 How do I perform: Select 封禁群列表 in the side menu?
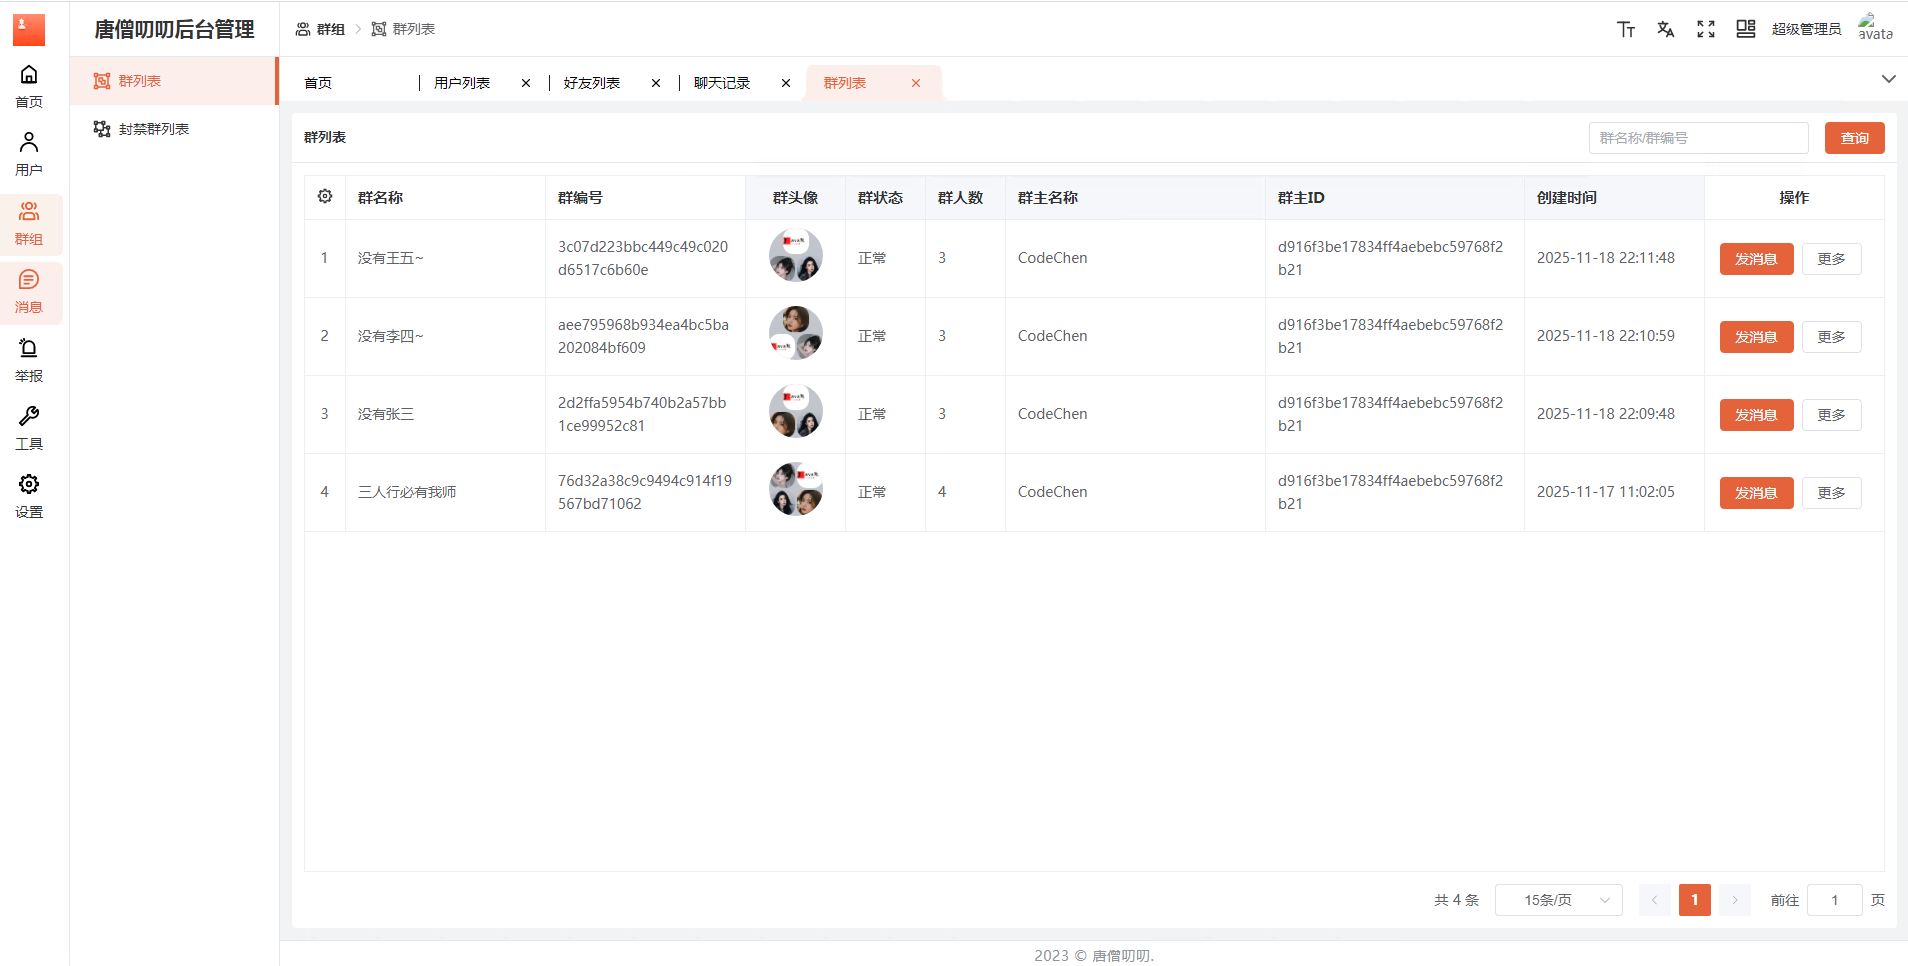pyautogui.click(x=153, y=129)
